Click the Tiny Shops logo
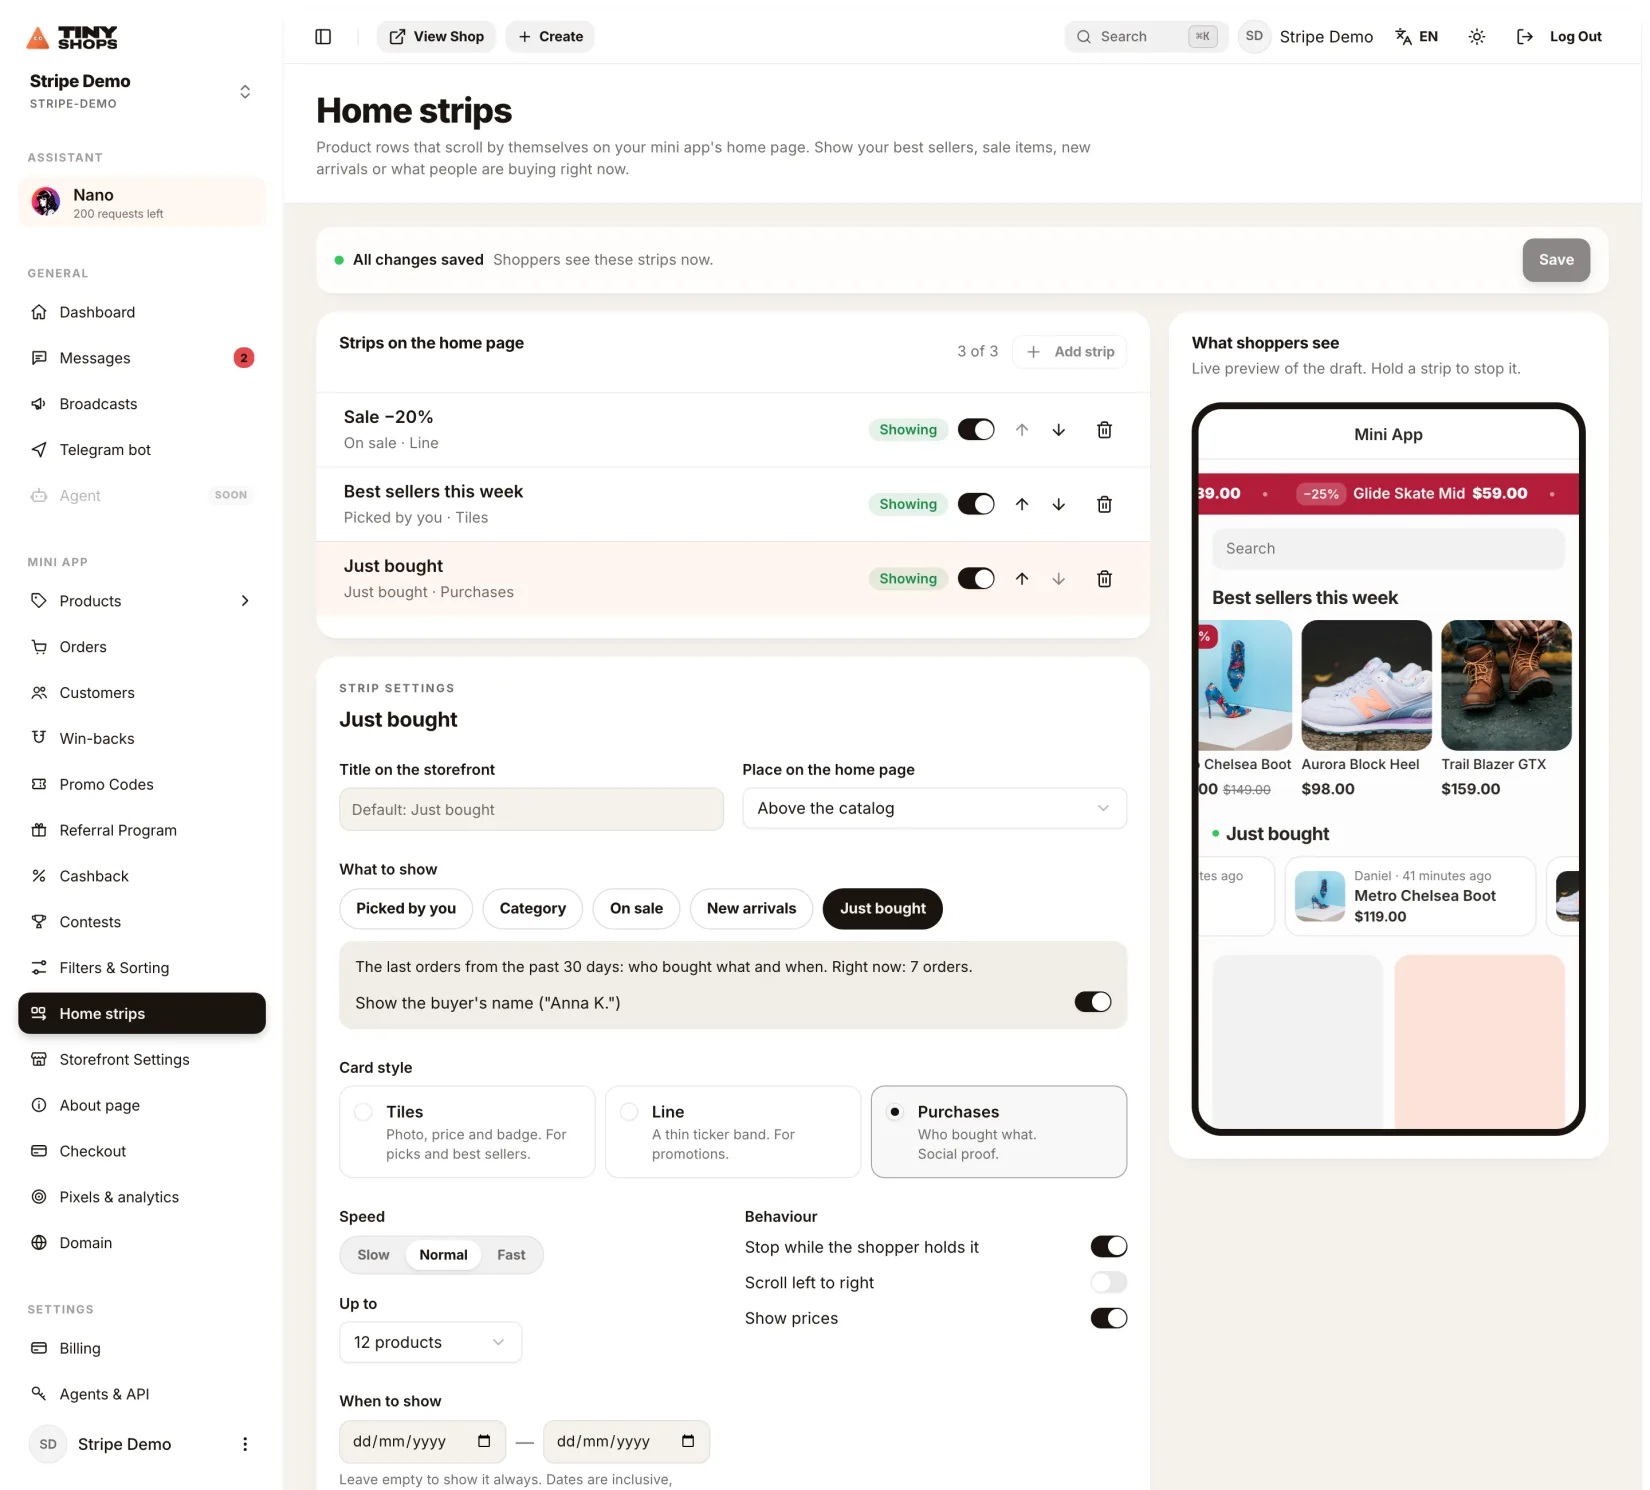This screenshot has width=1650, height=1490. 72,38
